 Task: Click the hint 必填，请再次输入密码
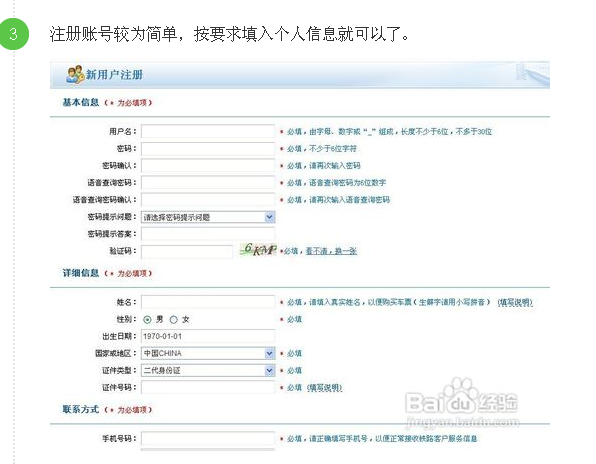pyautogui.click(x=323, y=166)
